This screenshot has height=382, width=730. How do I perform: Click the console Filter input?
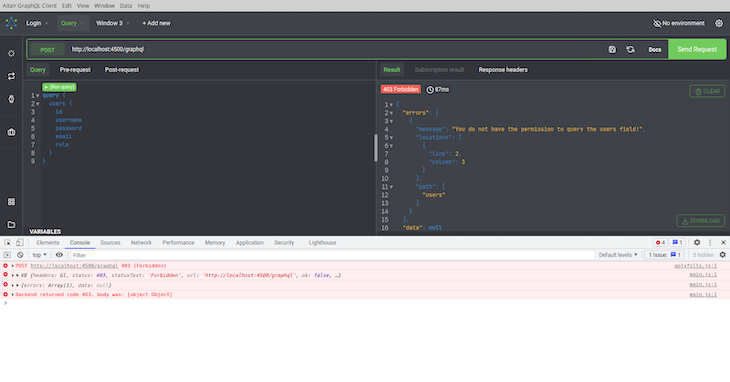coord(332,255)
